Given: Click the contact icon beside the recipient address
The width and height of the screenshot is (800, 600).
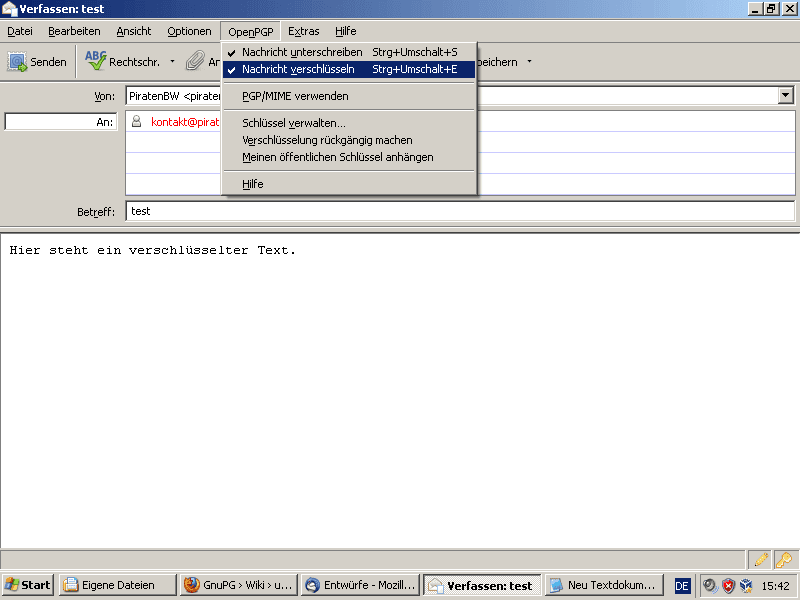Looking at the screenshot, I should pyautogui.click(x=137, y=122).
